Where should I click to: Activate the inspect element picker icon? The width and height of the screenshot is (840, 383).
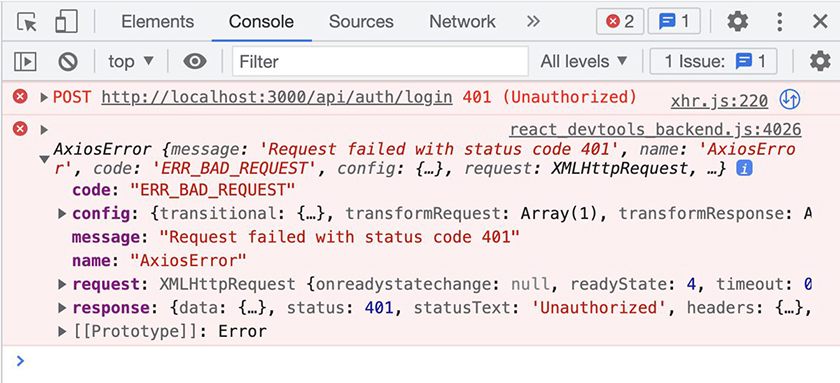[27, 22]
